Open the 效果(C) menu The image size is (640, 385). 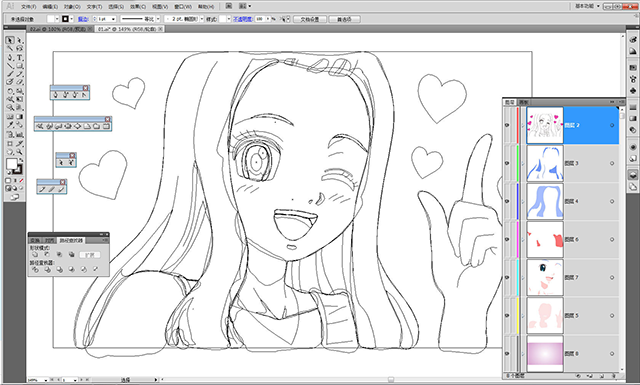coord(138,7)
